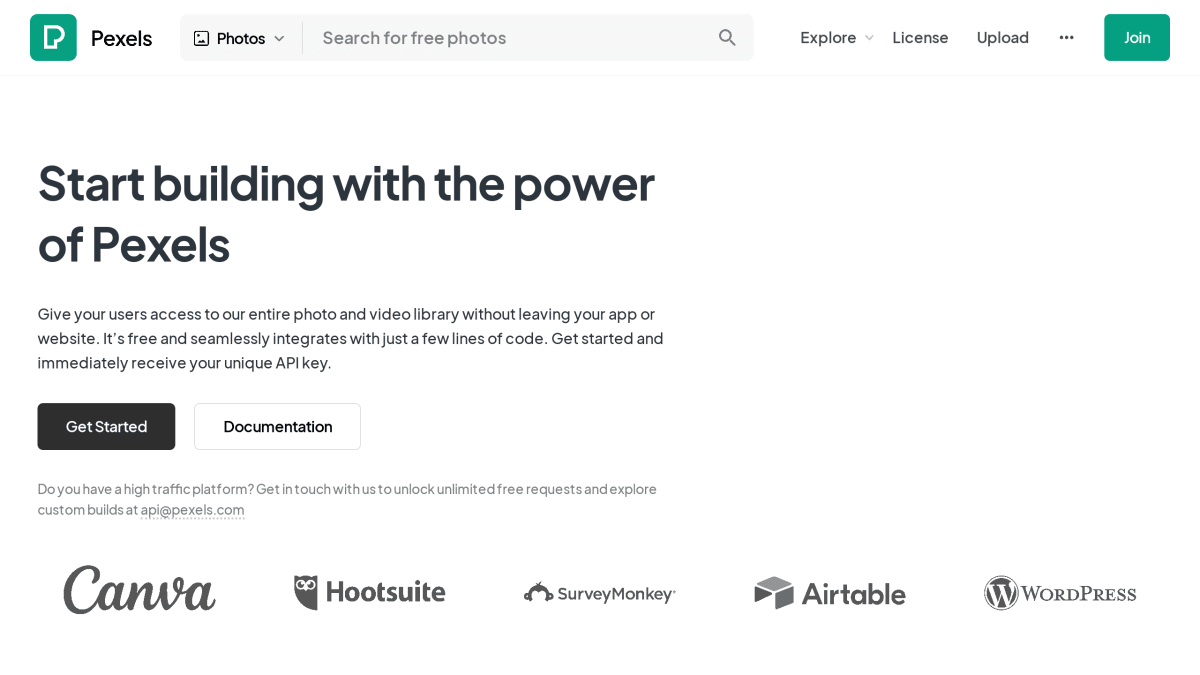The image size is (1200, 675).
Task: Open the Photos media type dropdown
Action: pos(240,38)
